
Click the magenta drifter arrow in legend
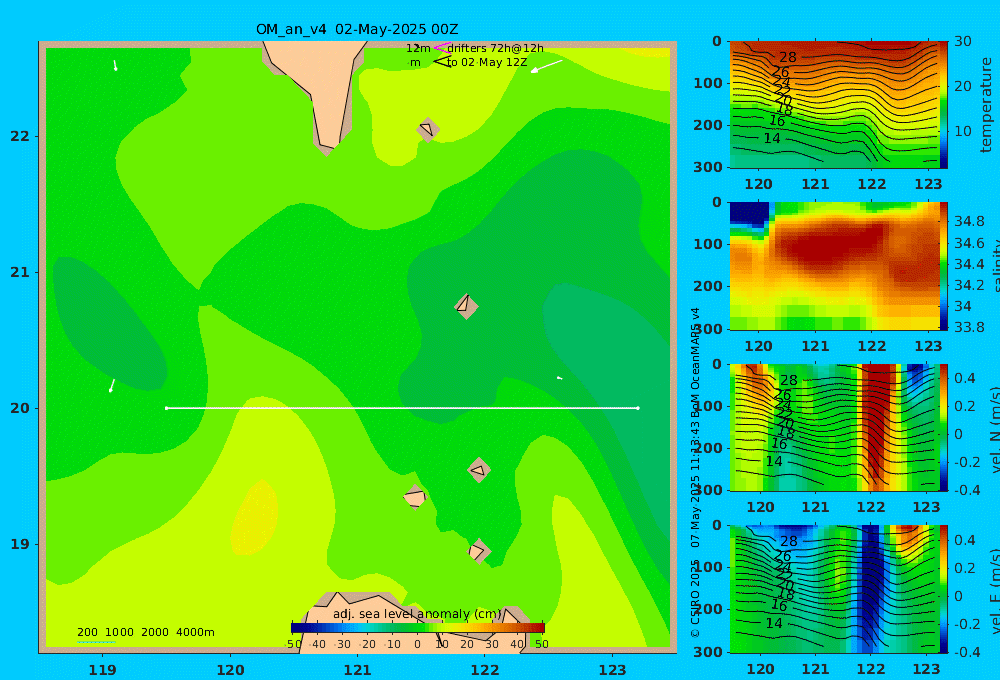click(441, 48)
